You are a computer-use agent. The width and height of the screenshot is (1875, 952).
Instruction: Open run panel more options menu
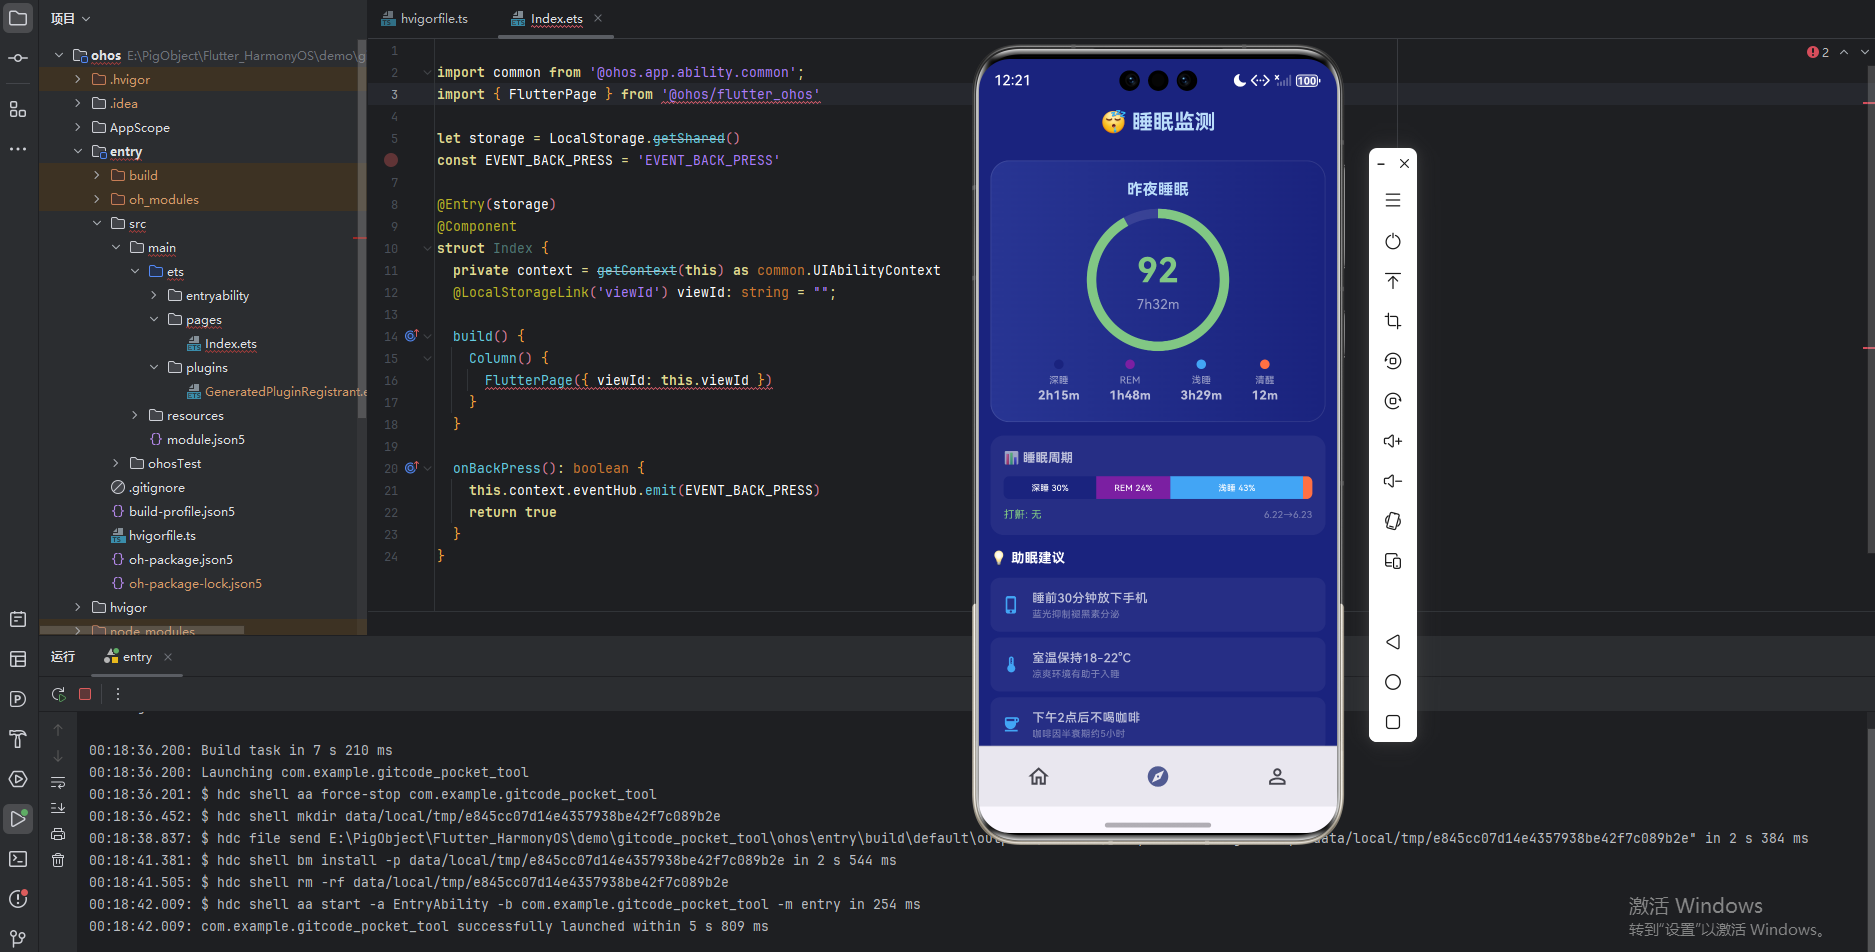118,694
